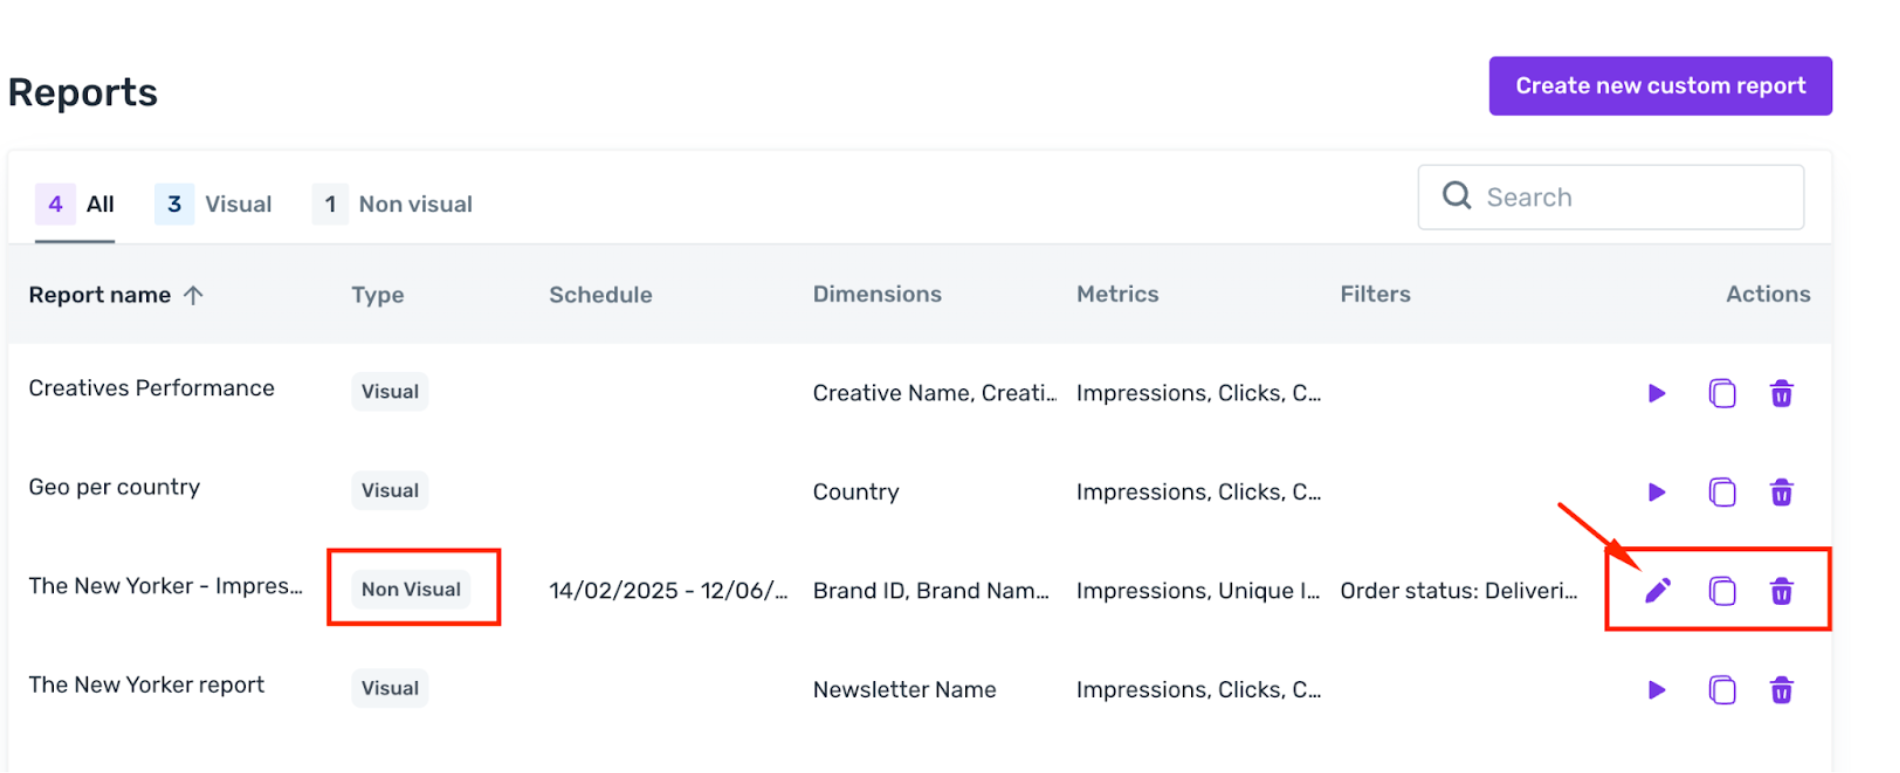Click the Non Visual type badge
The width and height of the screenshot is (1900, 773).
click(x=411, y=589)
